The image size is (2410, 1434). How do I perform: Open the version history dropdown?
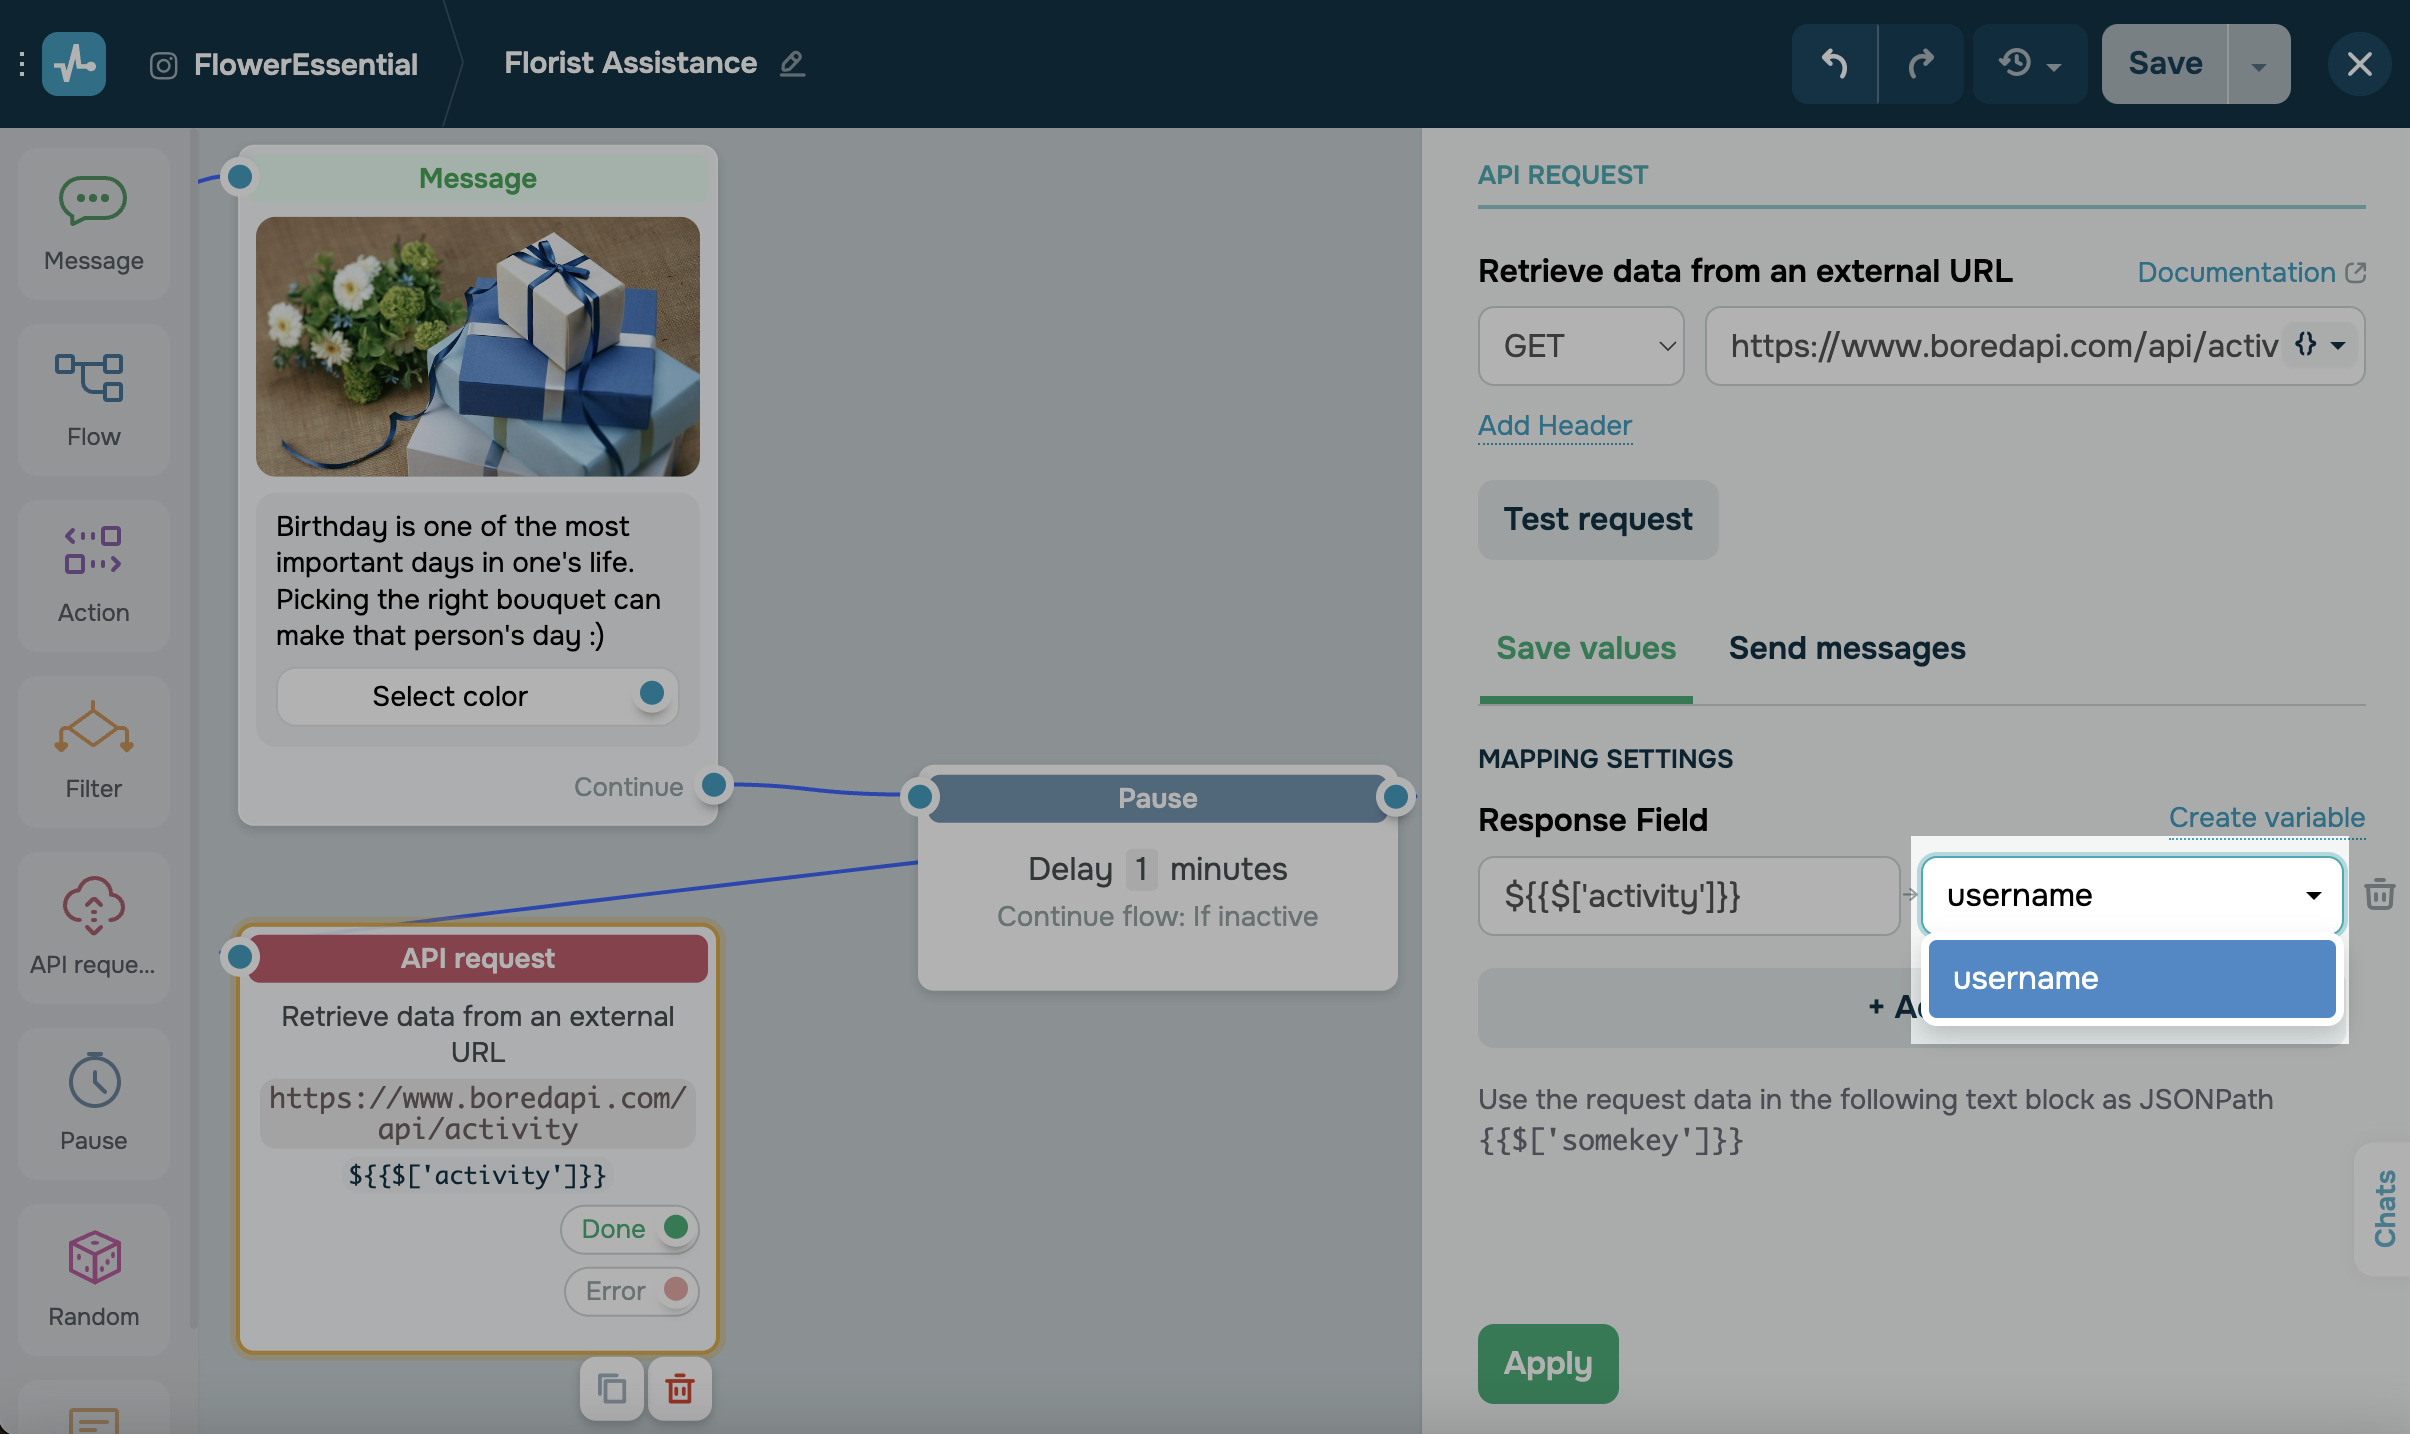click(2029, 64)
